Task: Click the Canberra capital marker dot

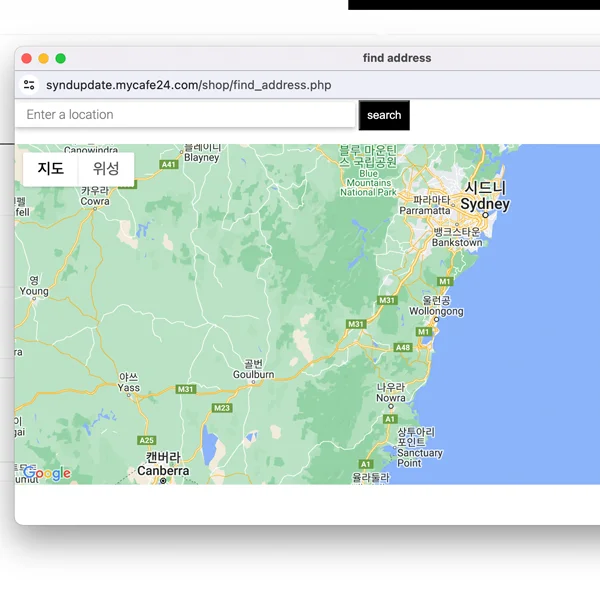Action: tap(163, 481)
